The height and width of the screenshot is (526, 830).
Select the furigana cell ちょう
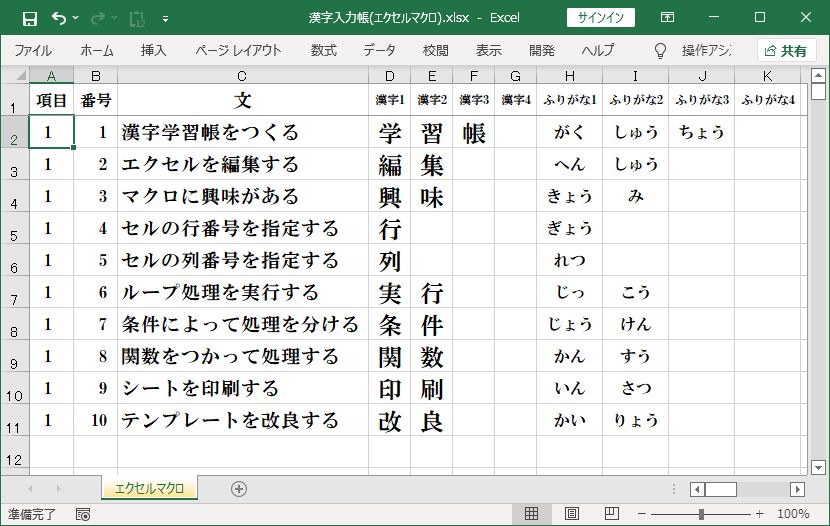coord(701,132)
